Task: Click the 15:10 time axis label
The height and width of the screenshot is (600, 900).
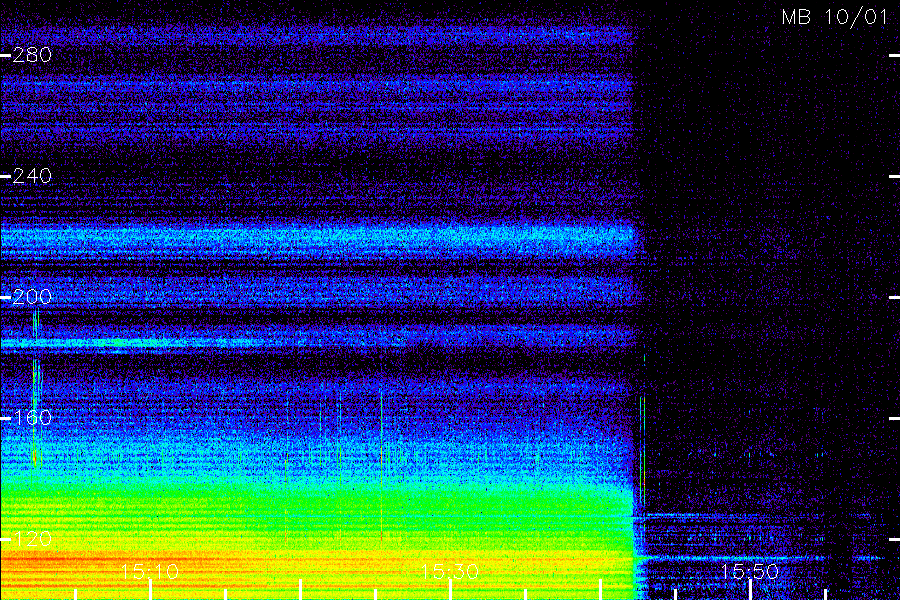Action: [x=150, y=571]
